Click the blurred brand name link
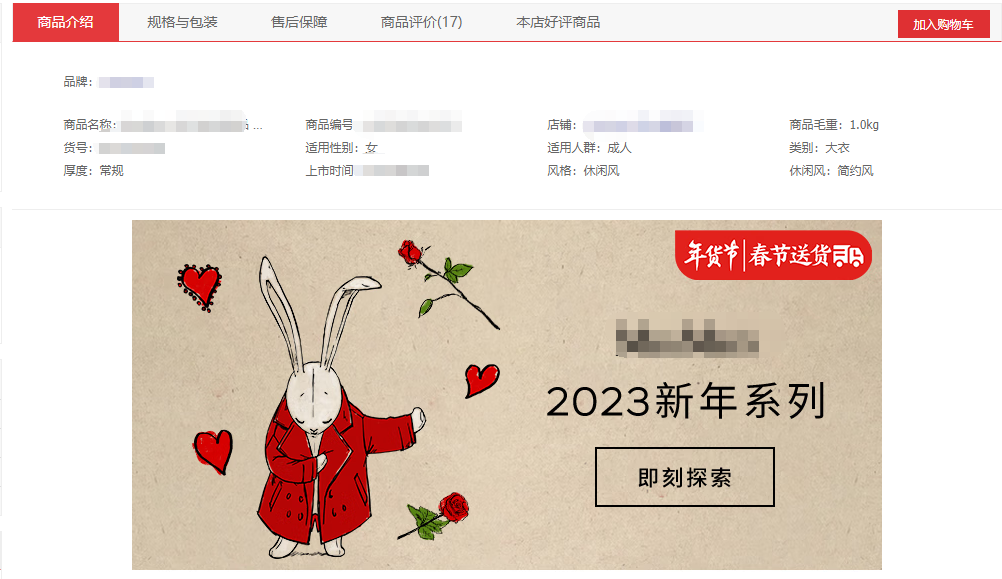This screenshot has height=579, width=1002. pyautogui.click(x=126, y=82)
